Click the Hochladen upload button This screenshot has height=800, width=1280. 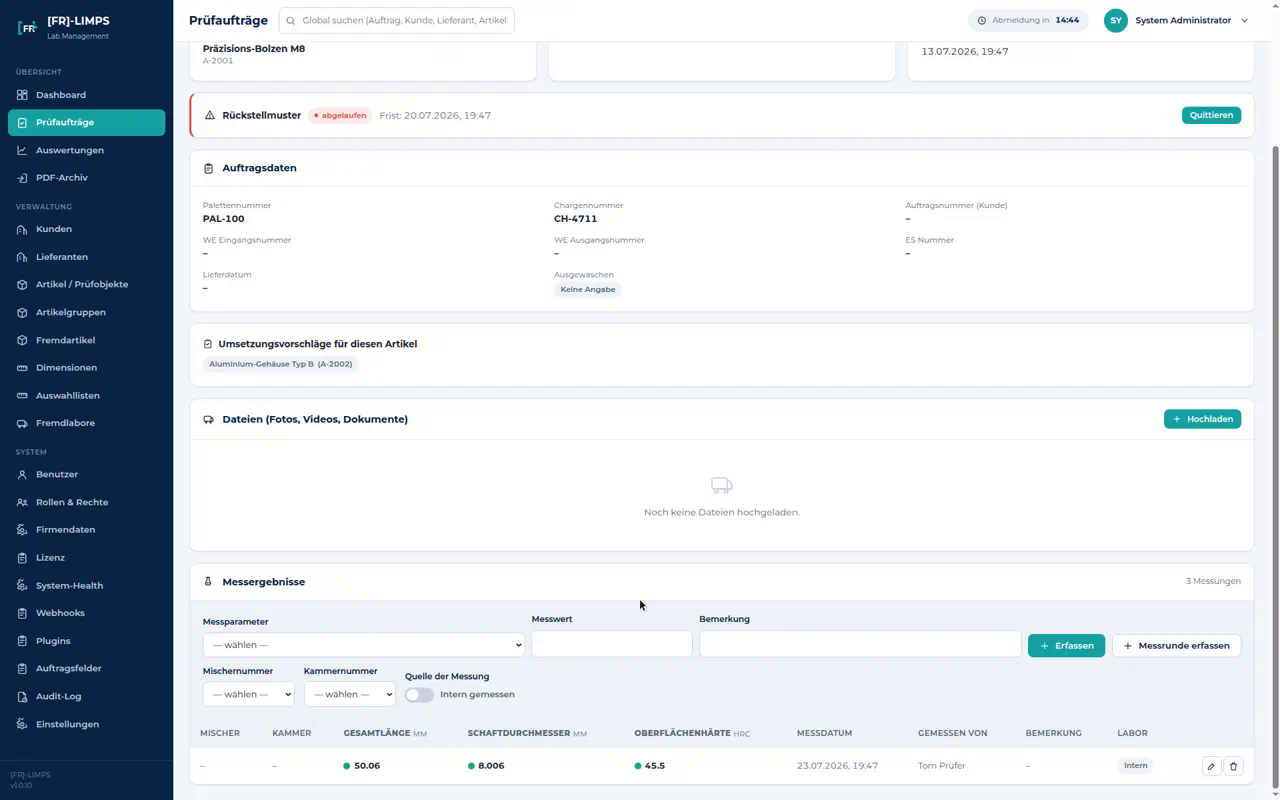[x=1202, y=419]
